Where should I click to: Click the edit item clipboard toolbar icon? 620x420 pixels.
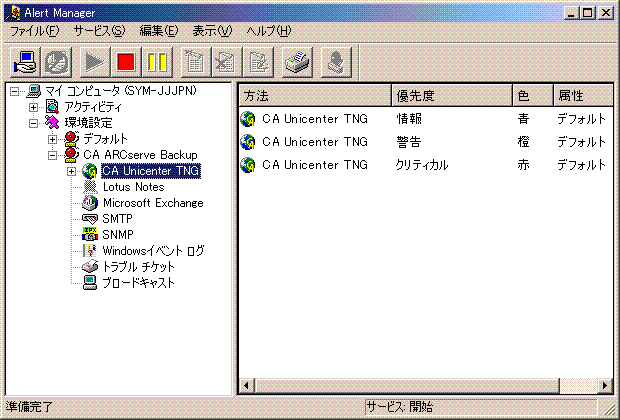(x=258, y=62)
